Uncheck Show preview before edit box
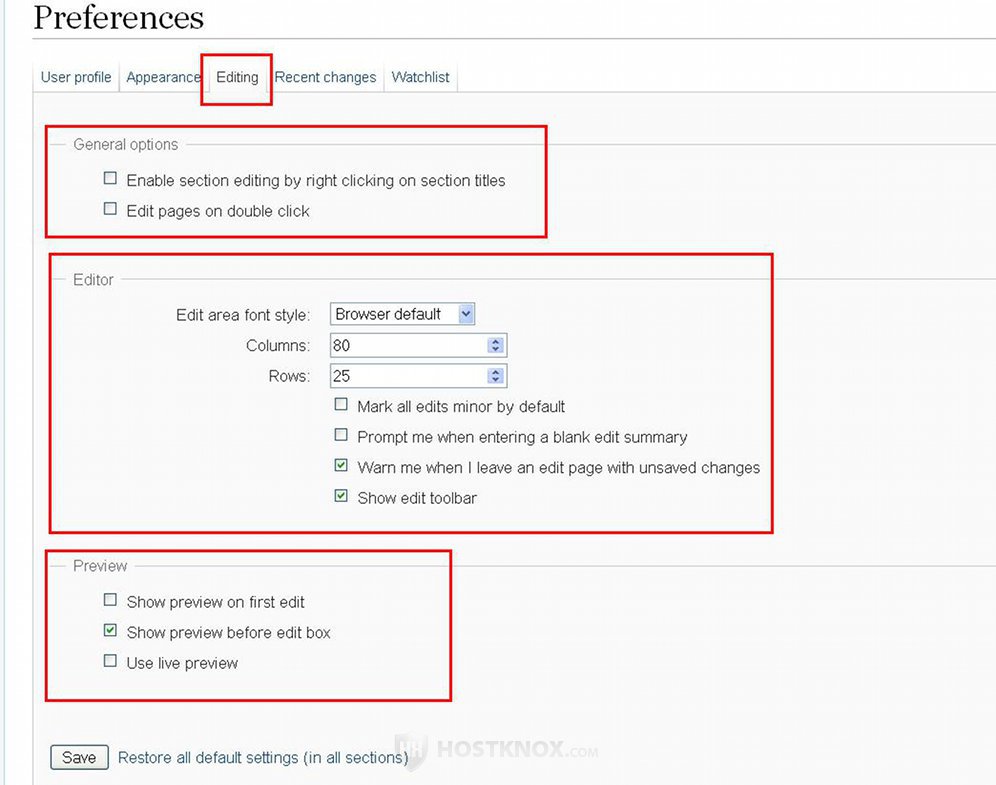This screenshot has height=785, width=996. pos(111,631)
